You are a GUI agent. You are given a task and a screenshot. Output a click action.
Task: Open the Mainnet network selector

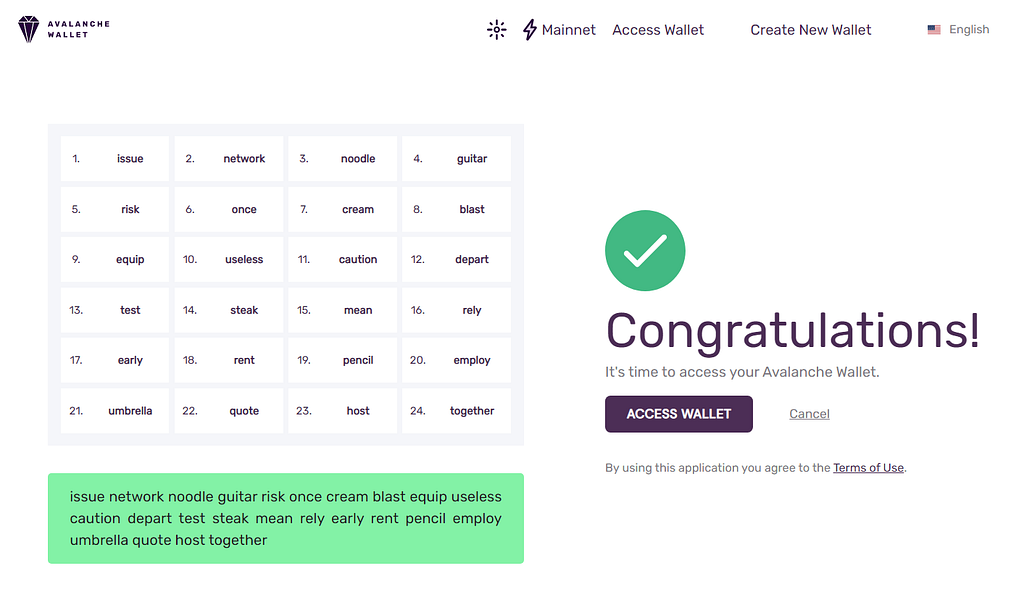(559, 29)
